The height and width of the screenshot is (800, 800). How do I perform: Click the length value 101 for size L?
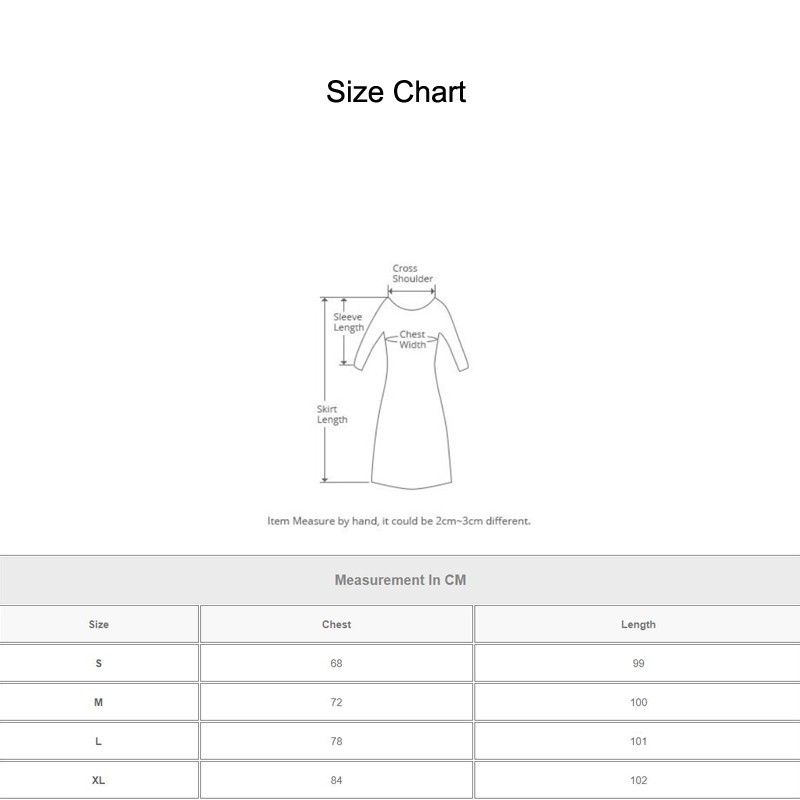[640, 741]
